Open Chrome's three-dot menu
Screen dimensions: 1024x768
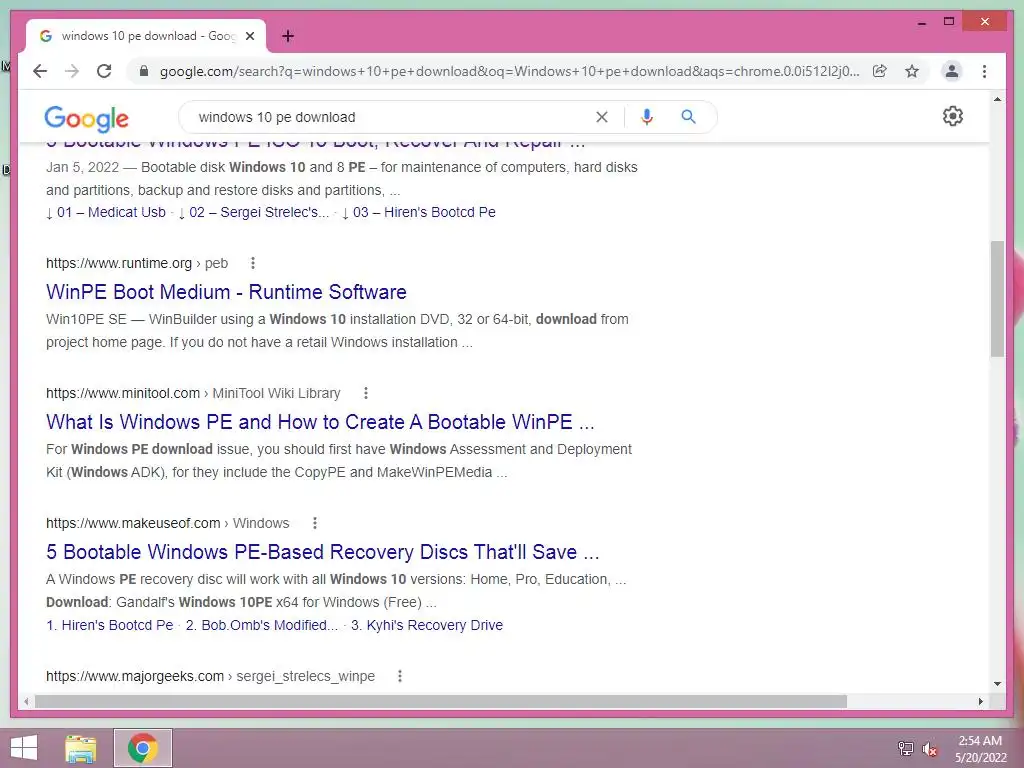[984, 71]
